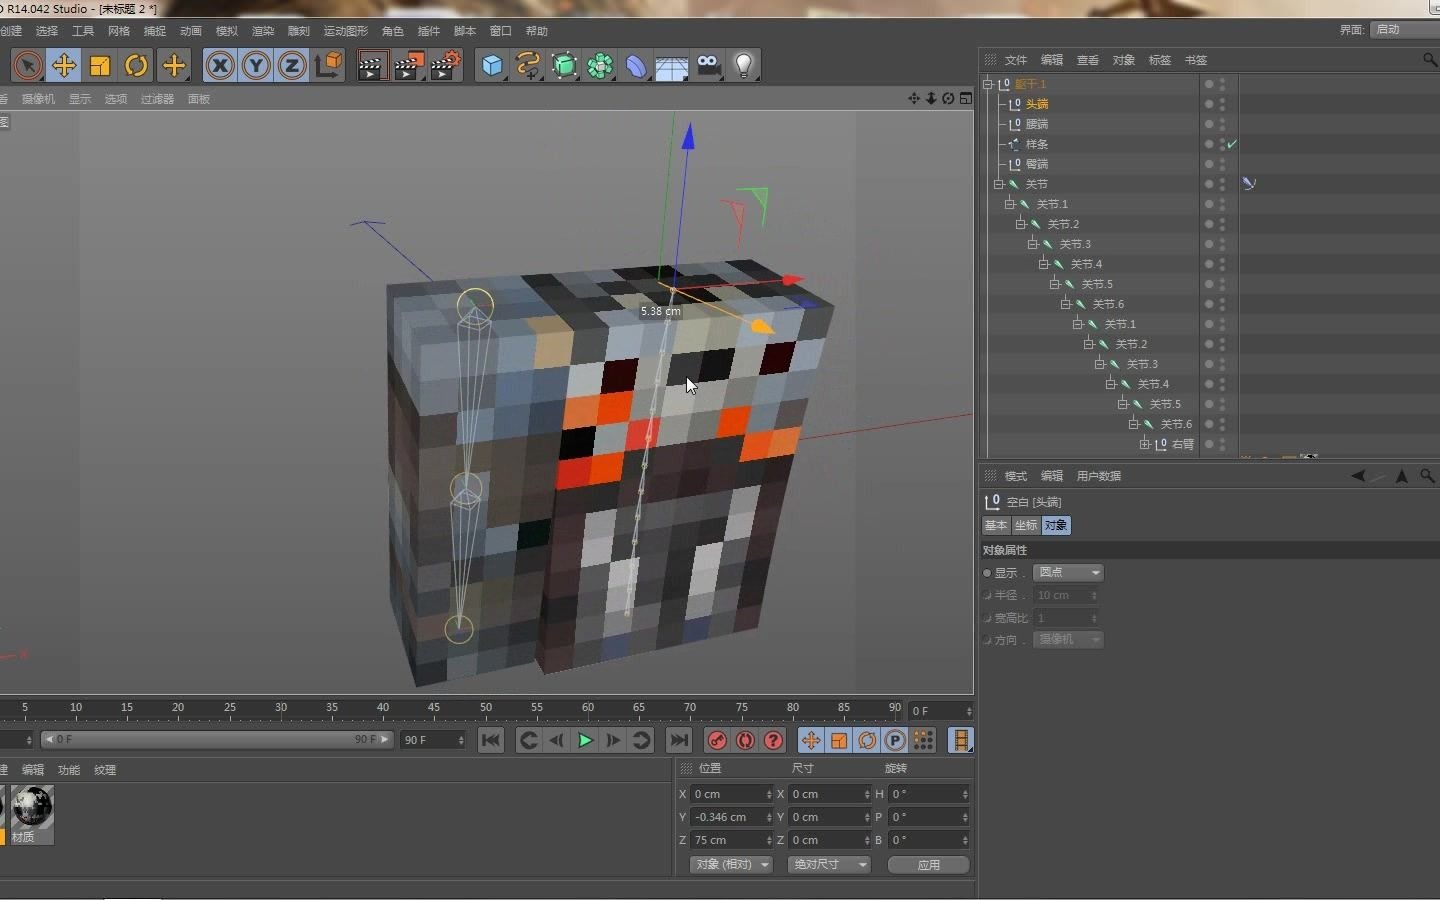Open the deformer blue capsule icon
The height and width of the screenshot is (900, 1440).
point(636,66)
